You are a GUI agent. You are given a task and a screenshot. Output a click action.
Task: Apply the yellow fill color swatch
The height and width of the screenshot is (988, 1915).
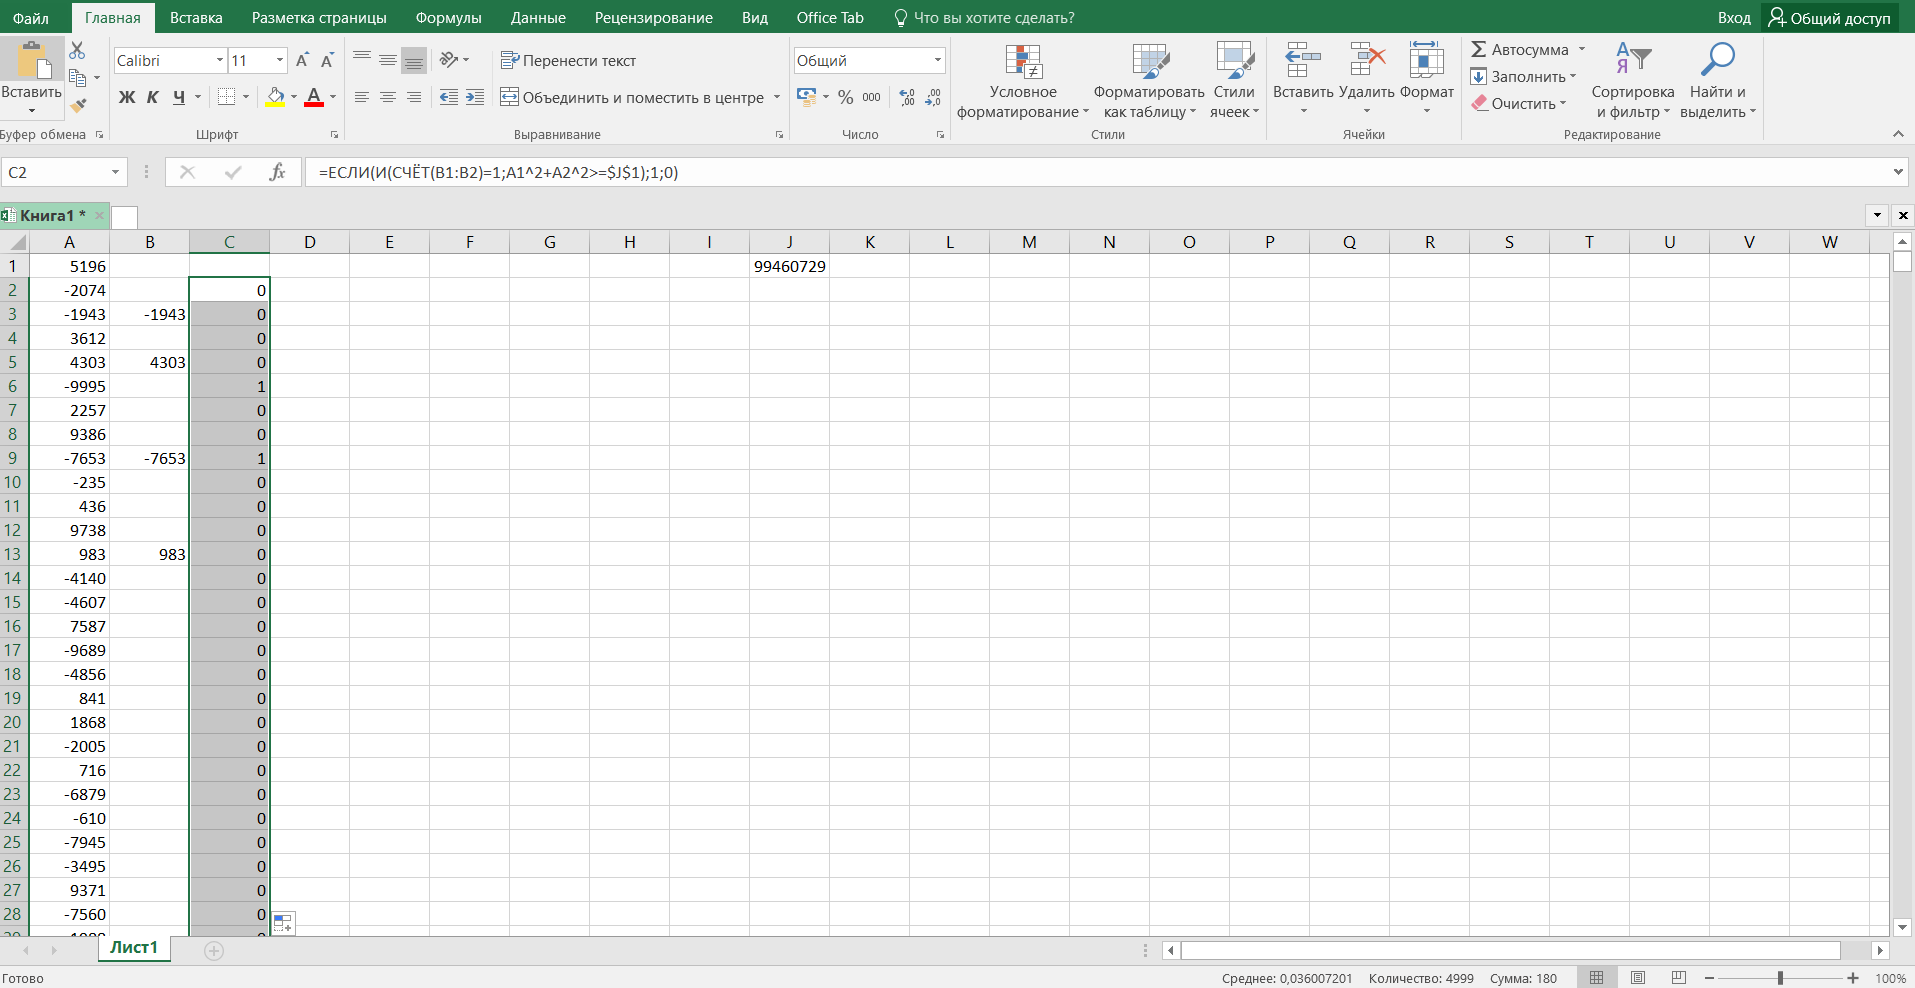tap(276, 97)
